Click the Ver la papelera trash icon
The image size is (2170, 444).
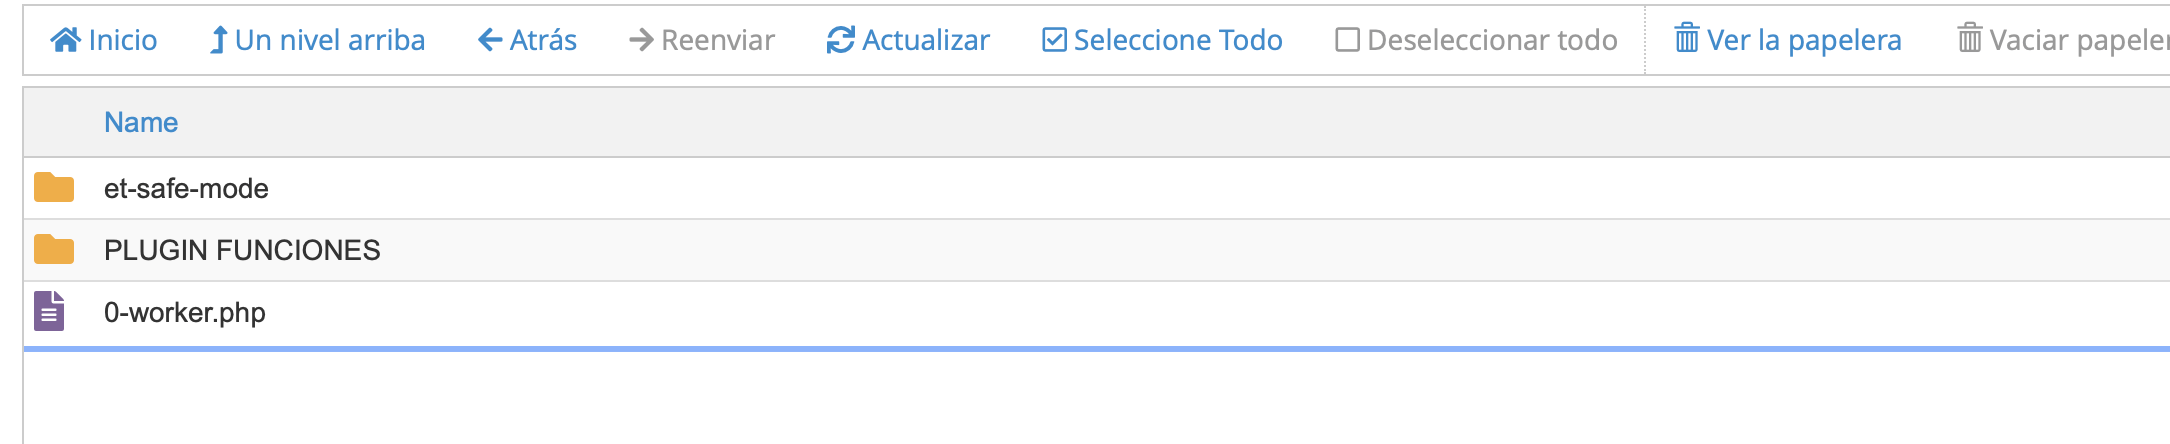coord(1687,39)
